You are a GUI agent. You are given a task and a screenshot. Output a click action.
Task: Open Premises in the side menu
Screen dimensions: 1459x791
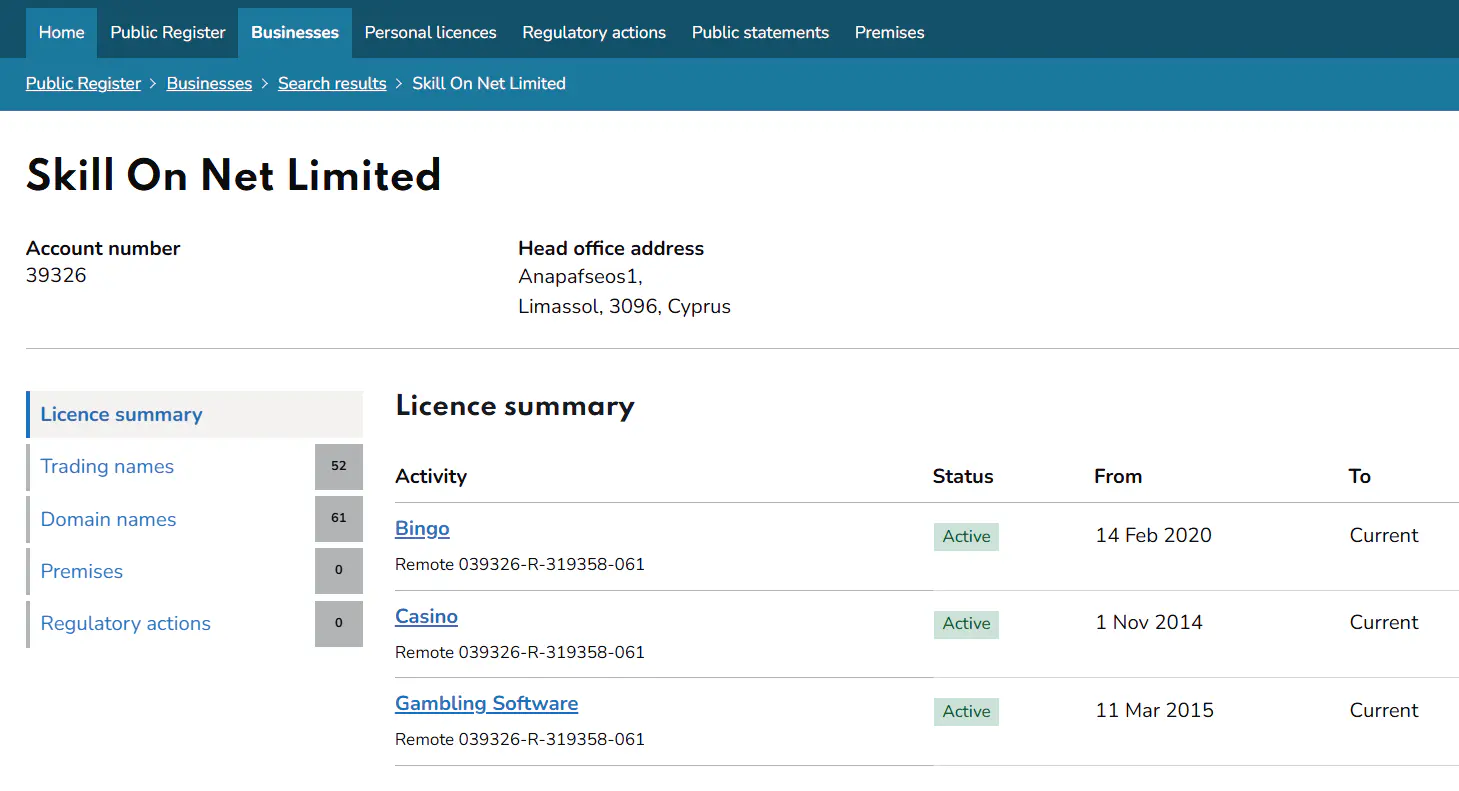pos(82,571)
